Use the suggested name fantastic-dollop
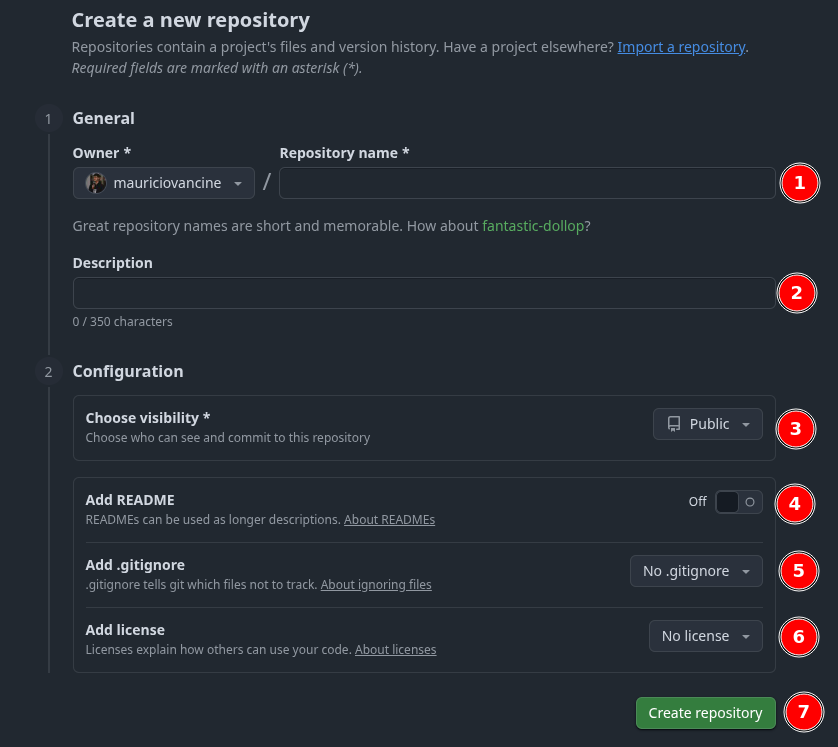This screenshot has height=747, width=838. pyautogui.click(x=533, y=226)
